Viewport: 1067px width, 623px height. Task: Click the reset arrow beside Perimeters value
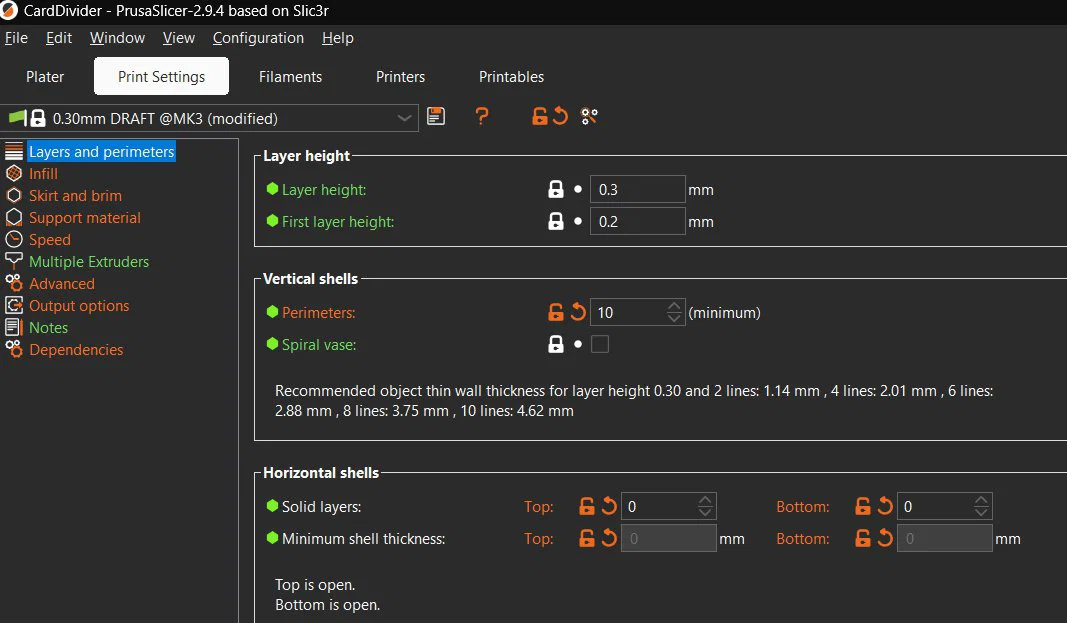(578, 312)
